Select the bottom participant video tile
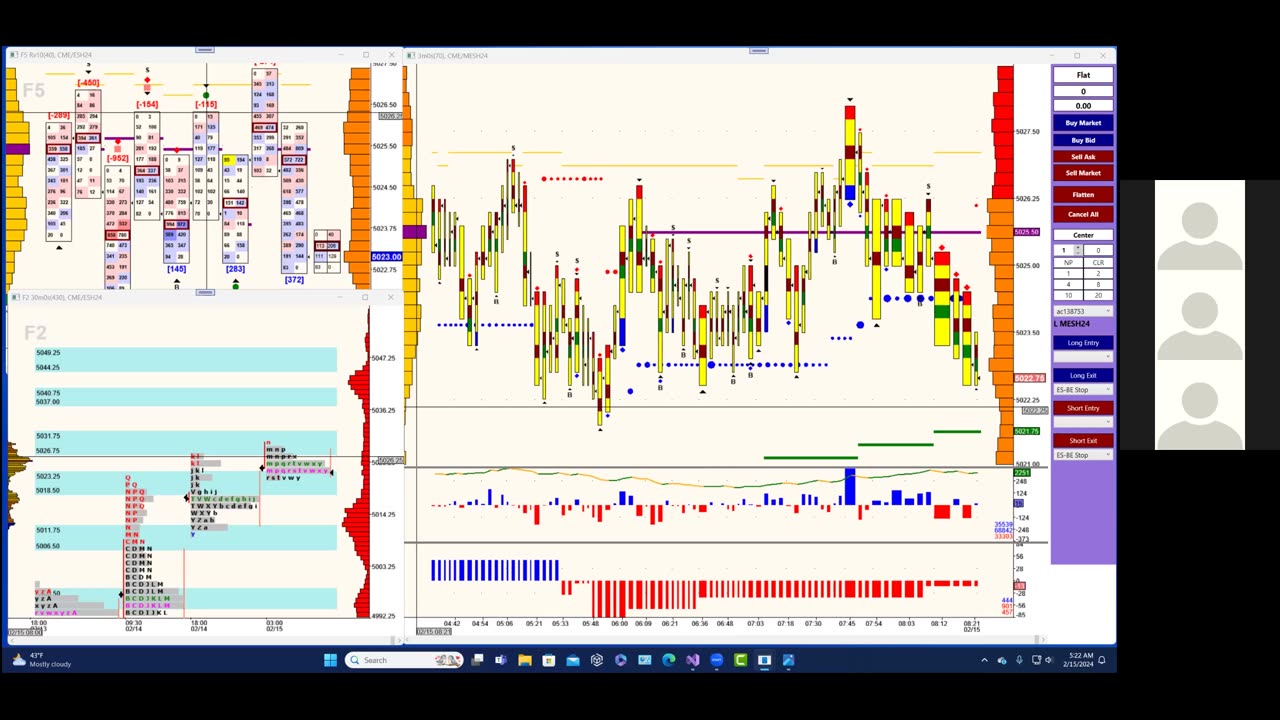 (x=1200, y=405)
